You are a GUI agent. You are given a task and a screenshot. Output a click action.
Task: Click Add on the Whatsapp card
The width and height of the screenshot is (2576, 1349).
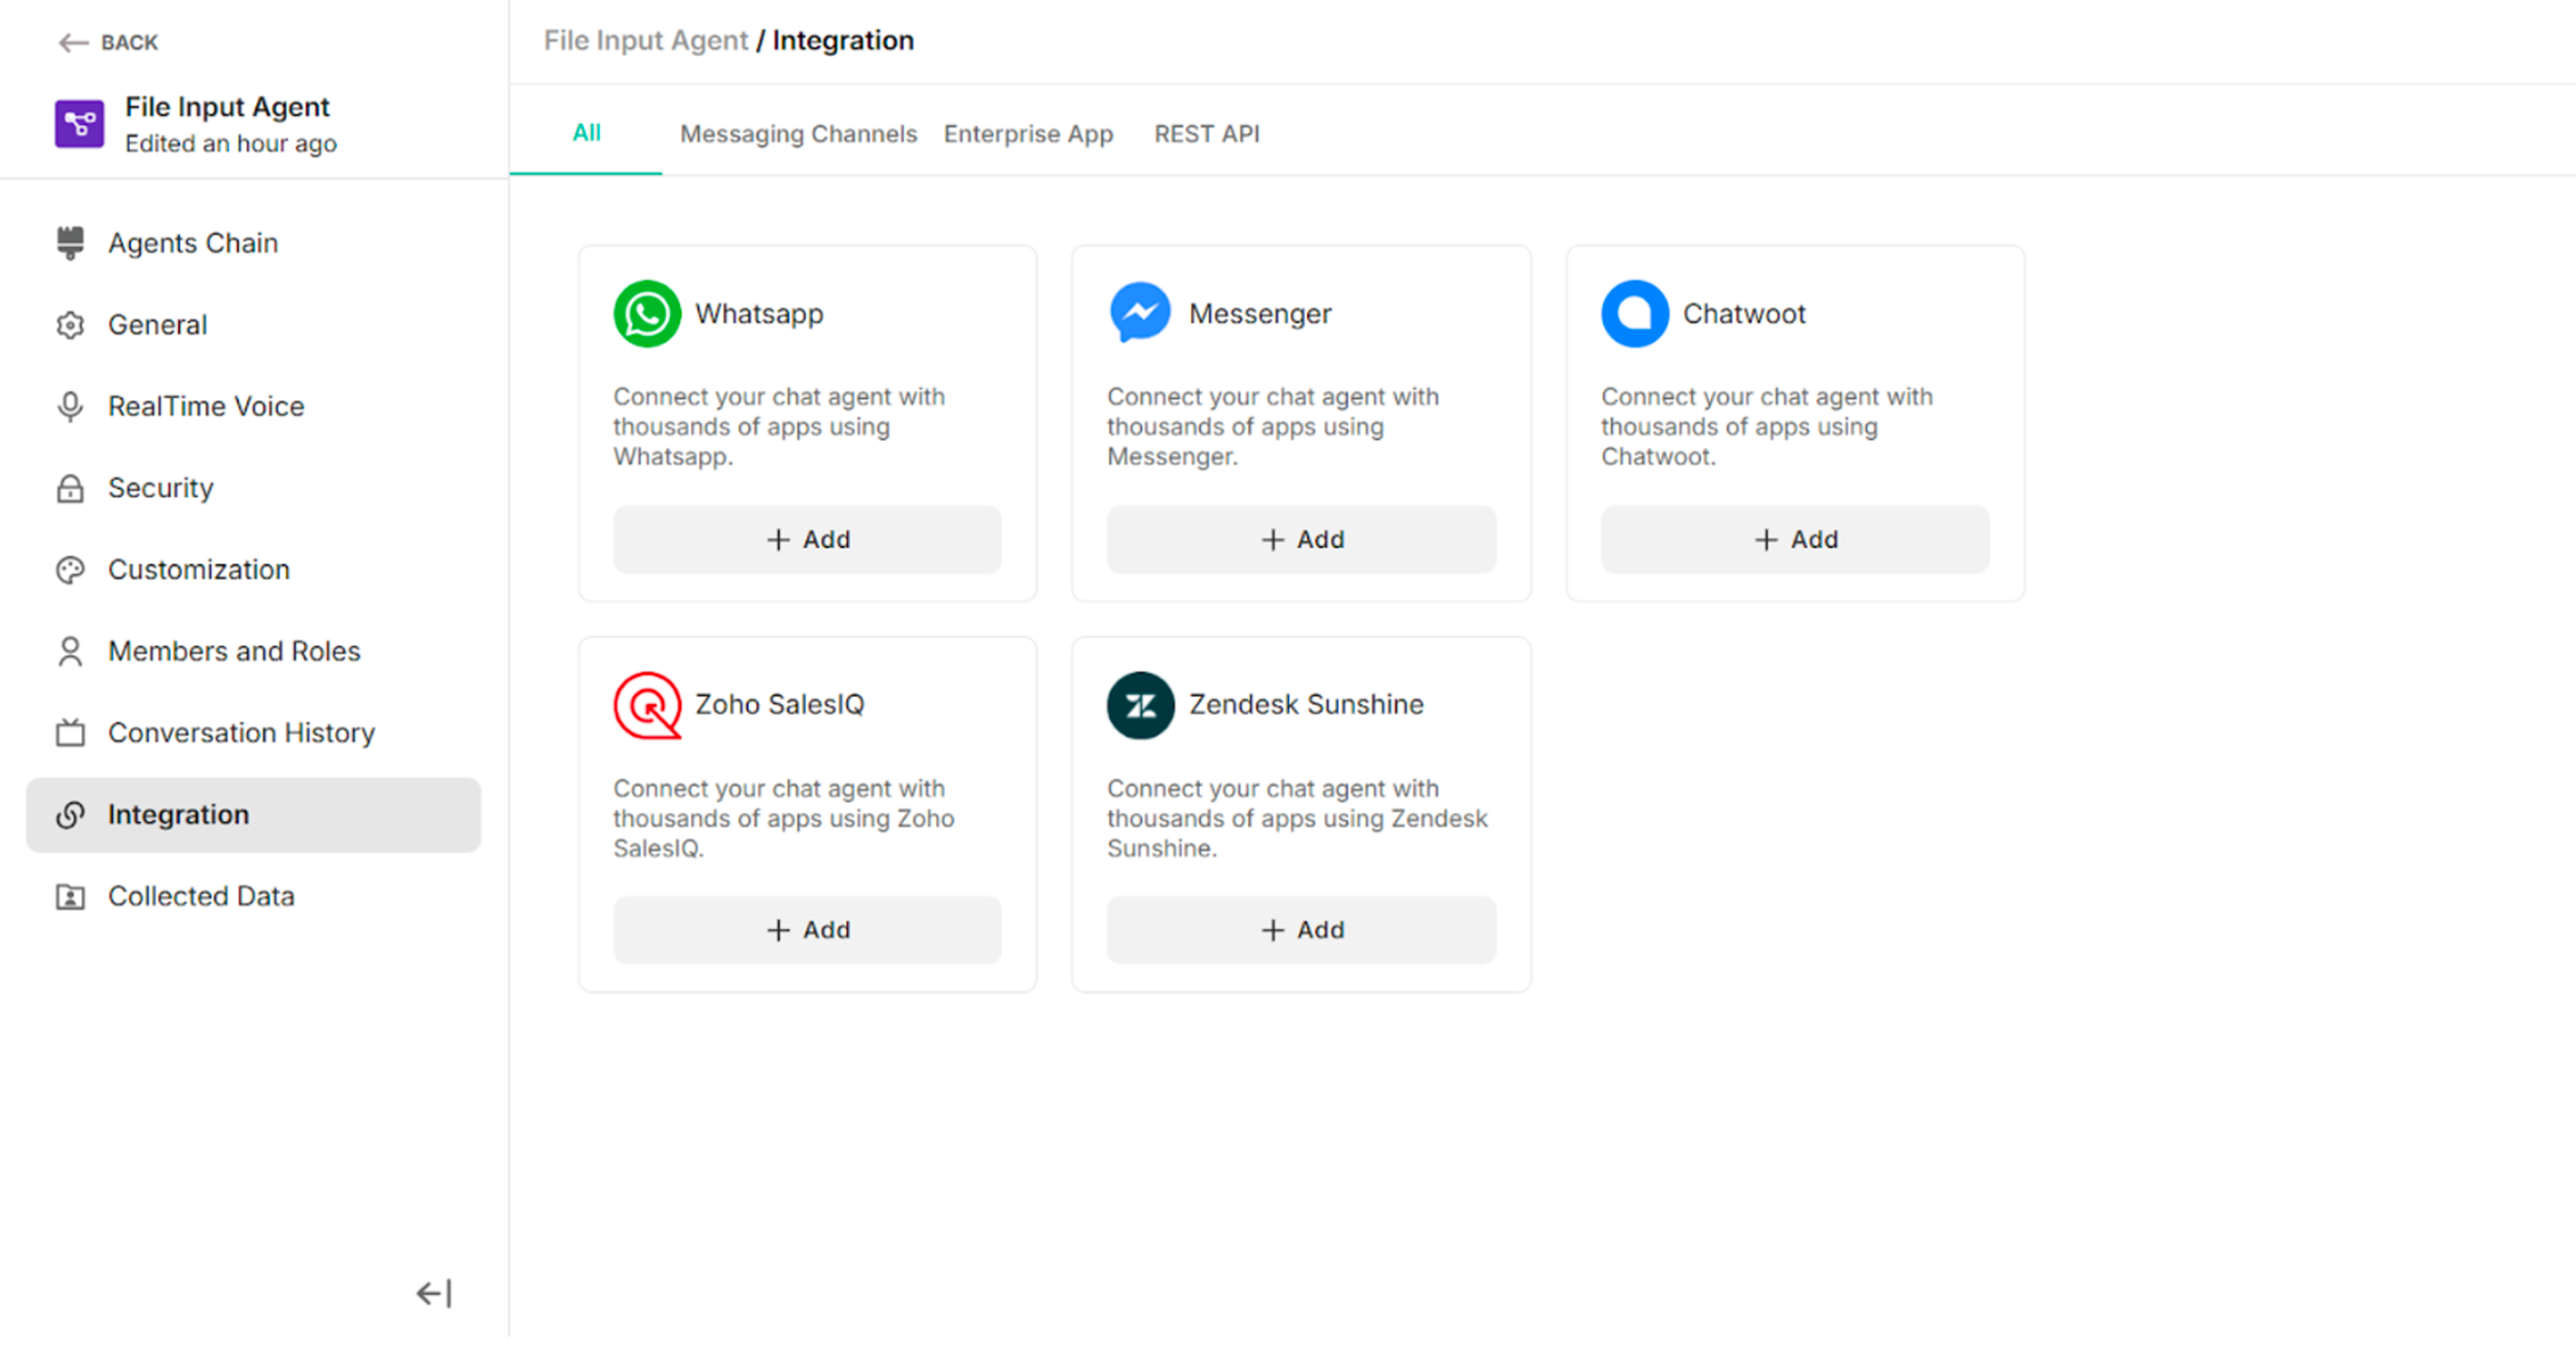(806, 539)
